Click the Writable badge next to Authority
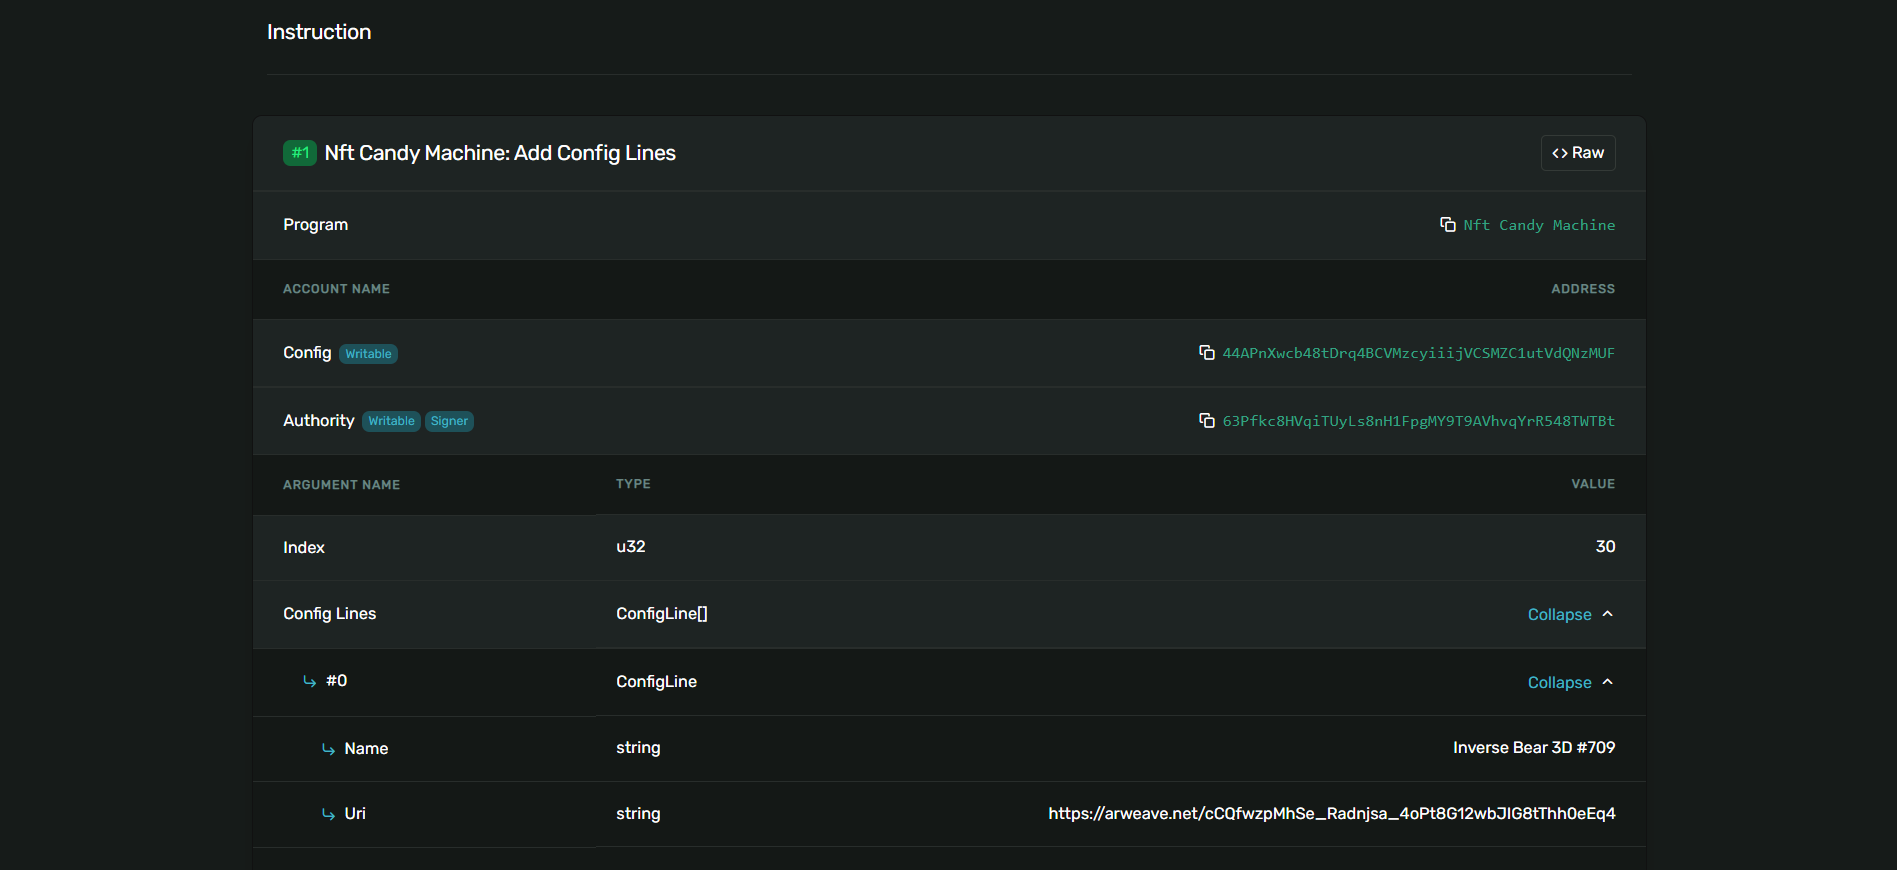Screen dimensions: 1897x870 (391, 421)
